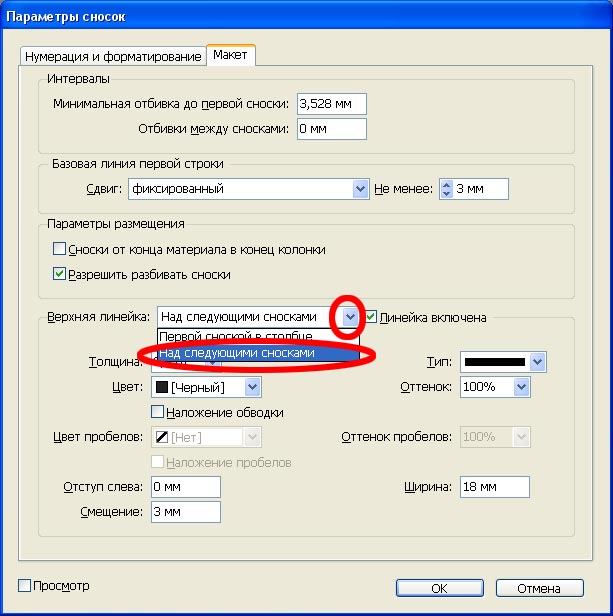The image size is (613, 616).
Task: Edit the Ширина 18 мм field
Action: point(495,487)
